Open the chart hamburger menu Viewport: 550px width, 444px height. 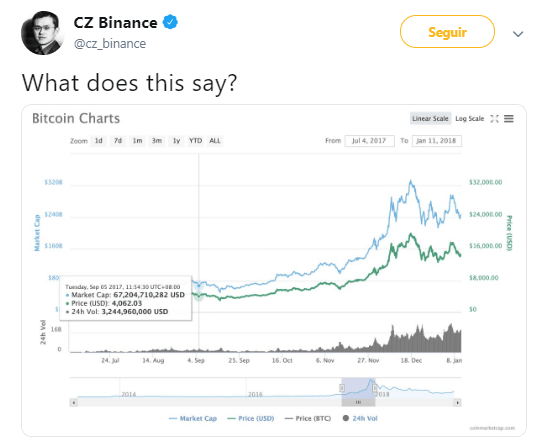pyautogui.click(x=509, y=119)
